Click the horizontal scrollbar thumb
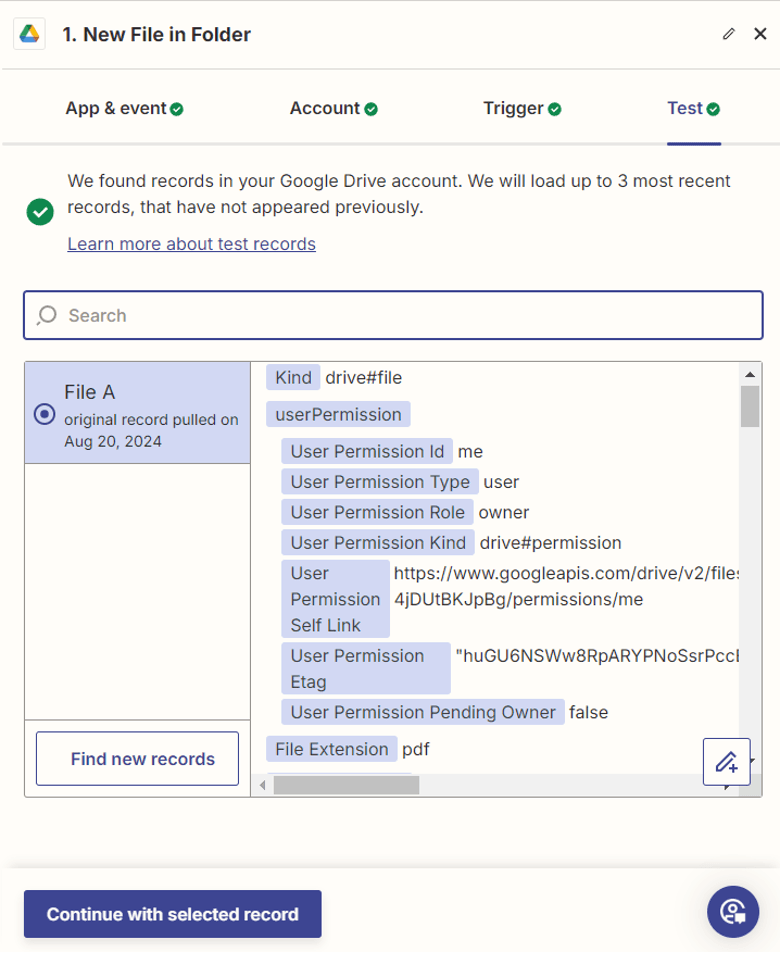 pyautogui.click(x=346, y=785)
